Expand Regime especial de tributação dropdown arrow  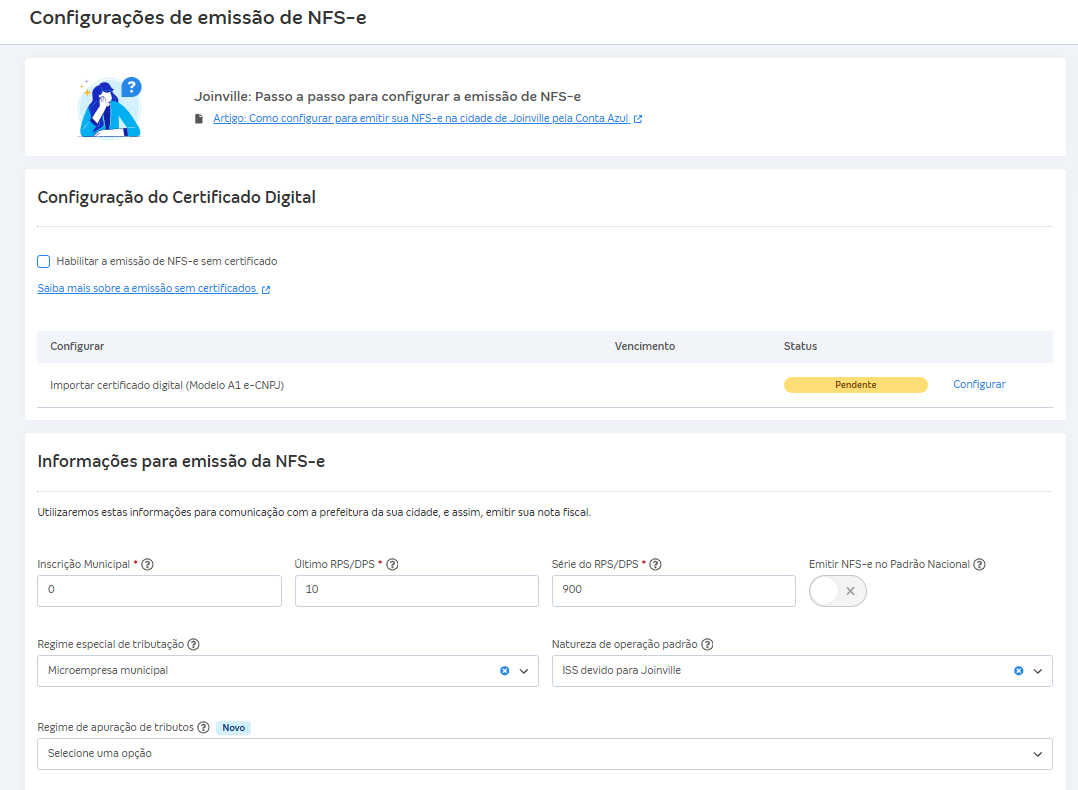(x=524, y=671)
